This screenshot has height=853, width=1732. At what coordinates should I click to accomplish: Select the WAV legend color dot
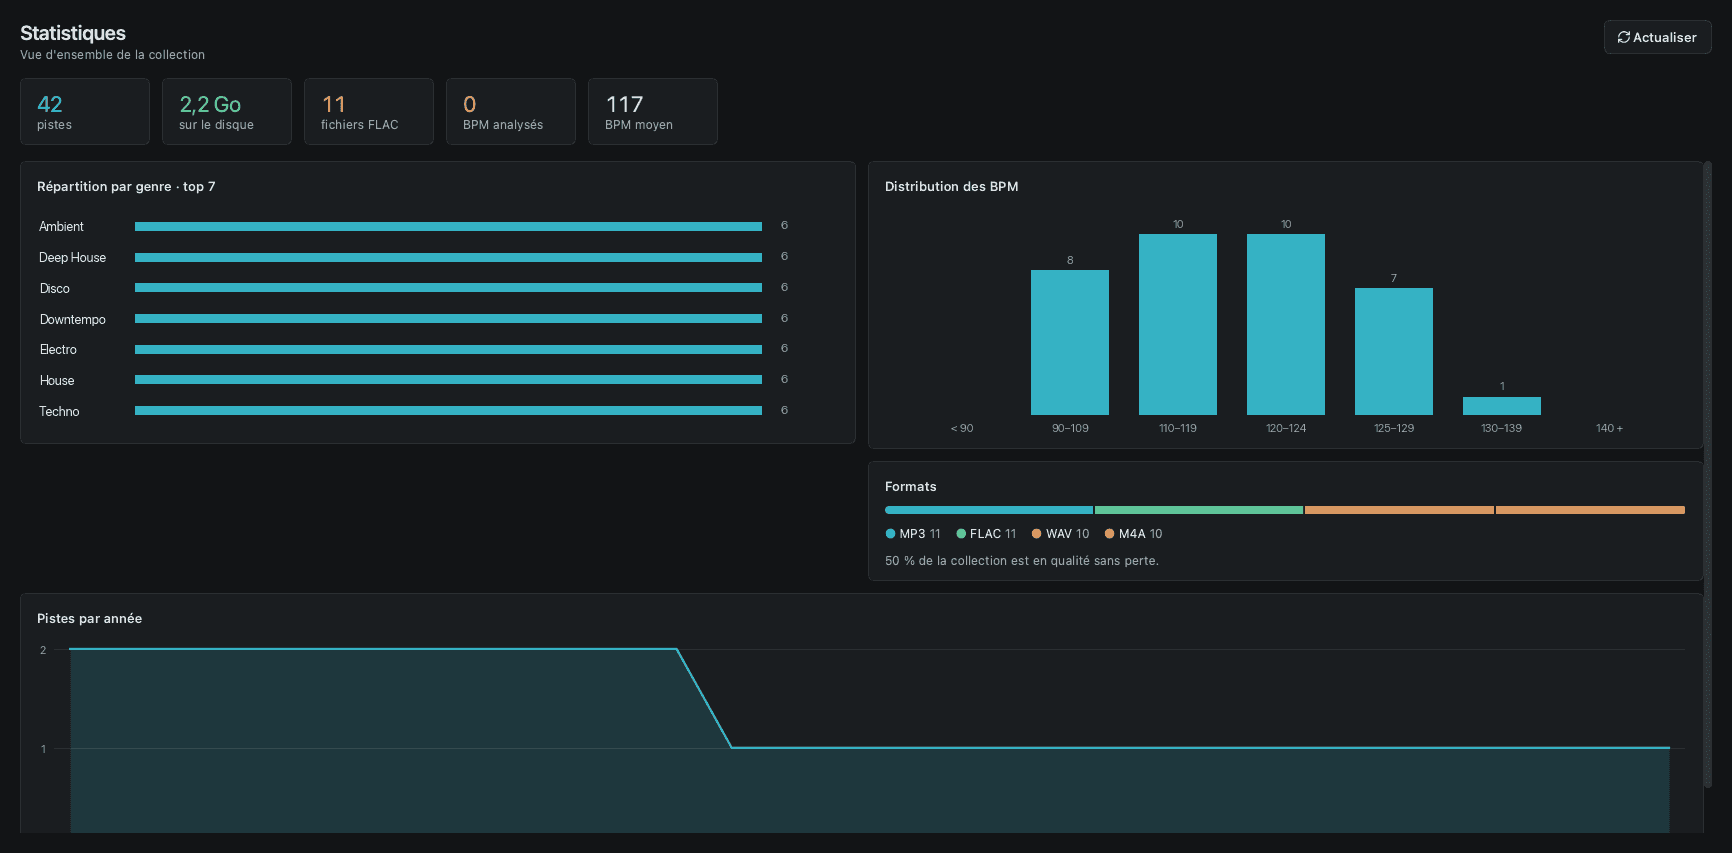click(x=1037, y=534)
